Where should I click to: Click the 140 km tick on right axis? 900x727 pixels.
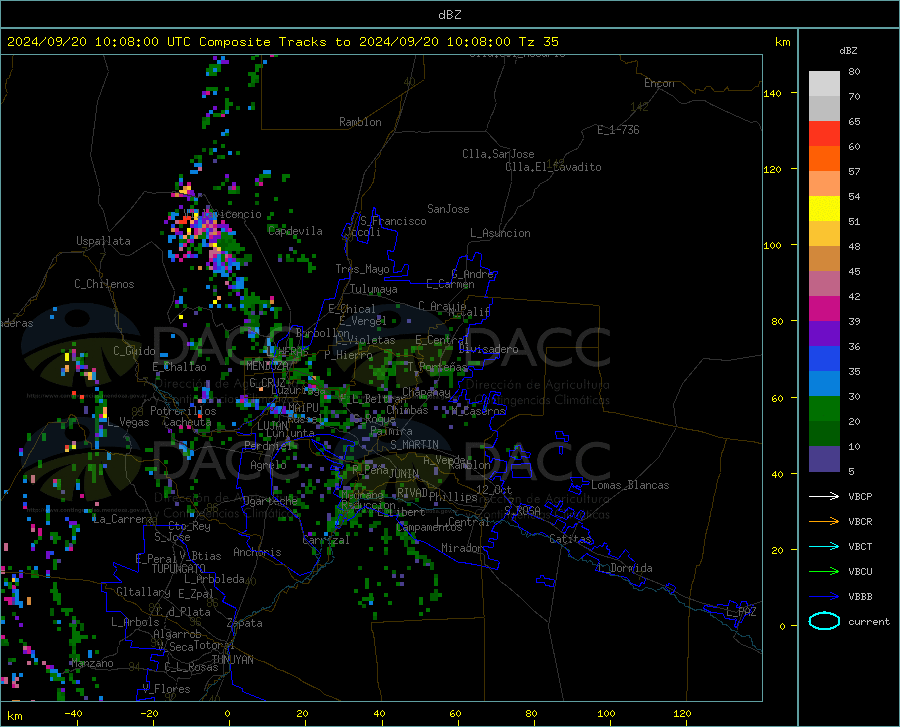(x=772, y=93)
